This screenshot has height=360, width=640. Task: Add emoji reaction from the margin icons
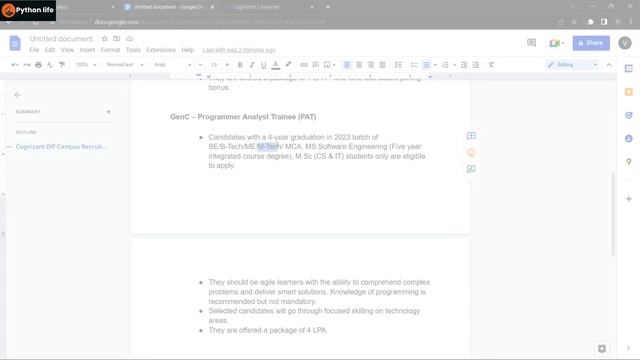point(471,153)
